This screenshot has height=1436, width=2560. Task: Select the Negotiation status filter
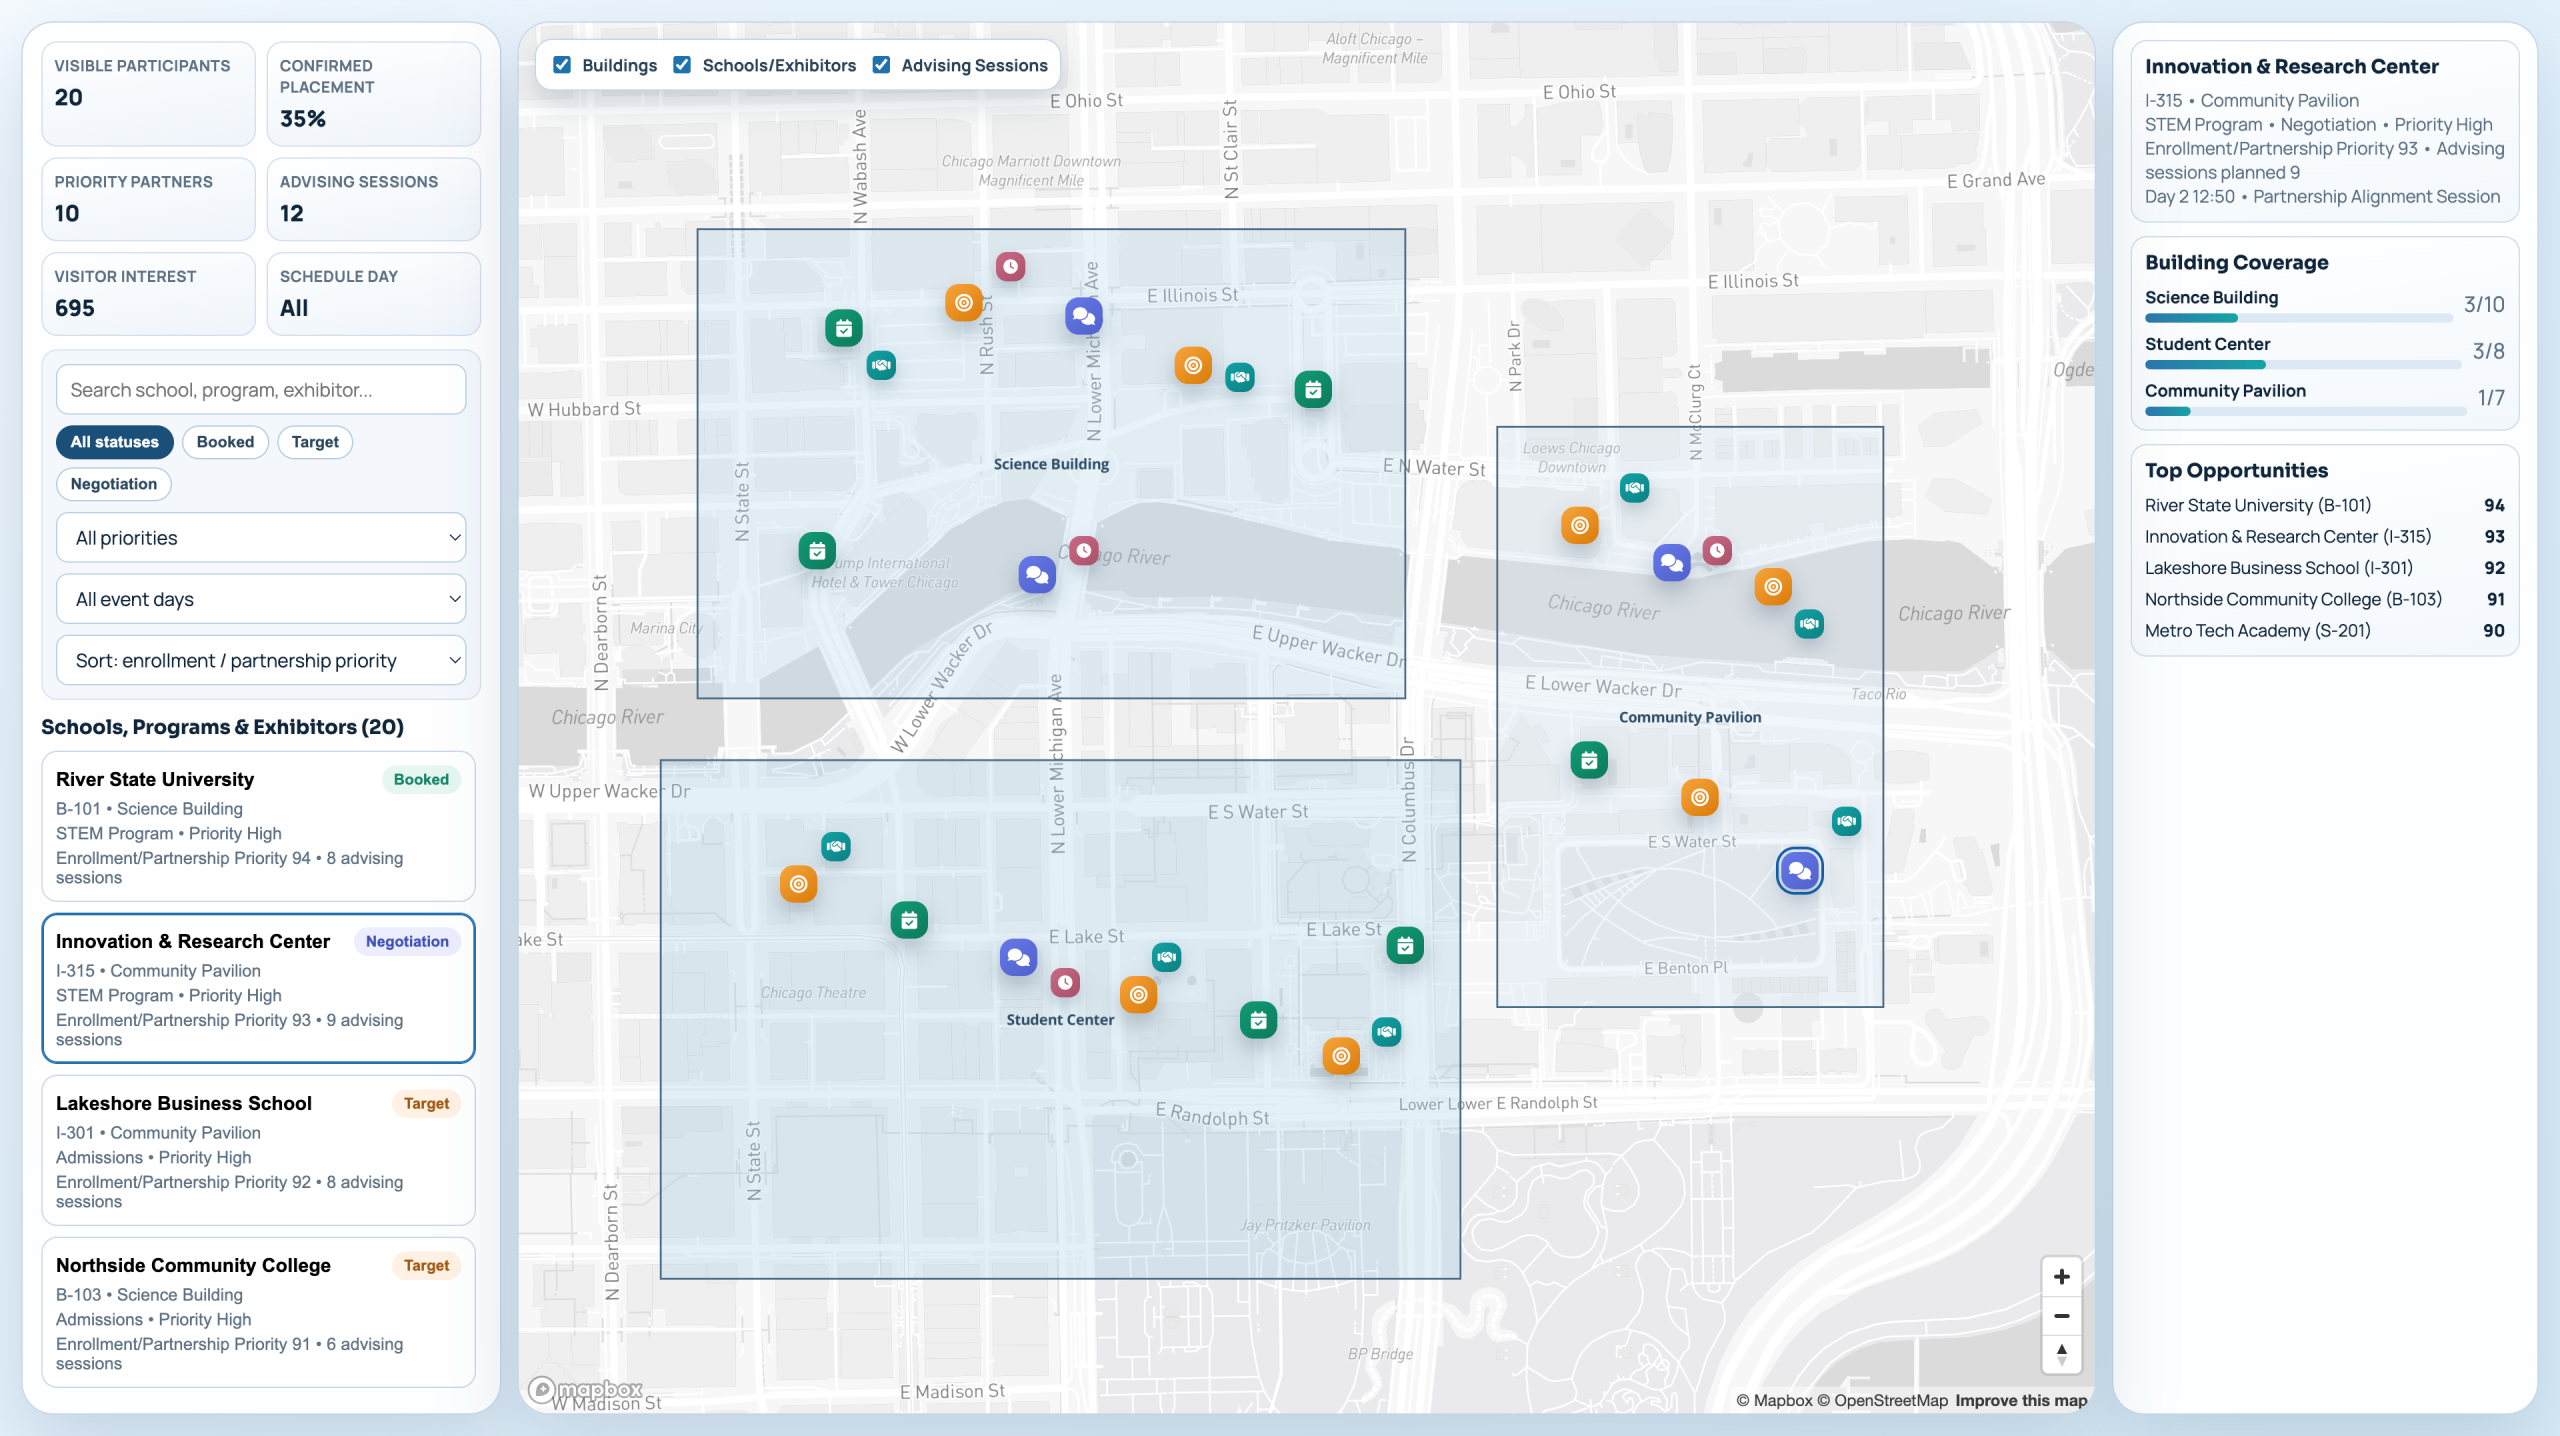point(113,484)
